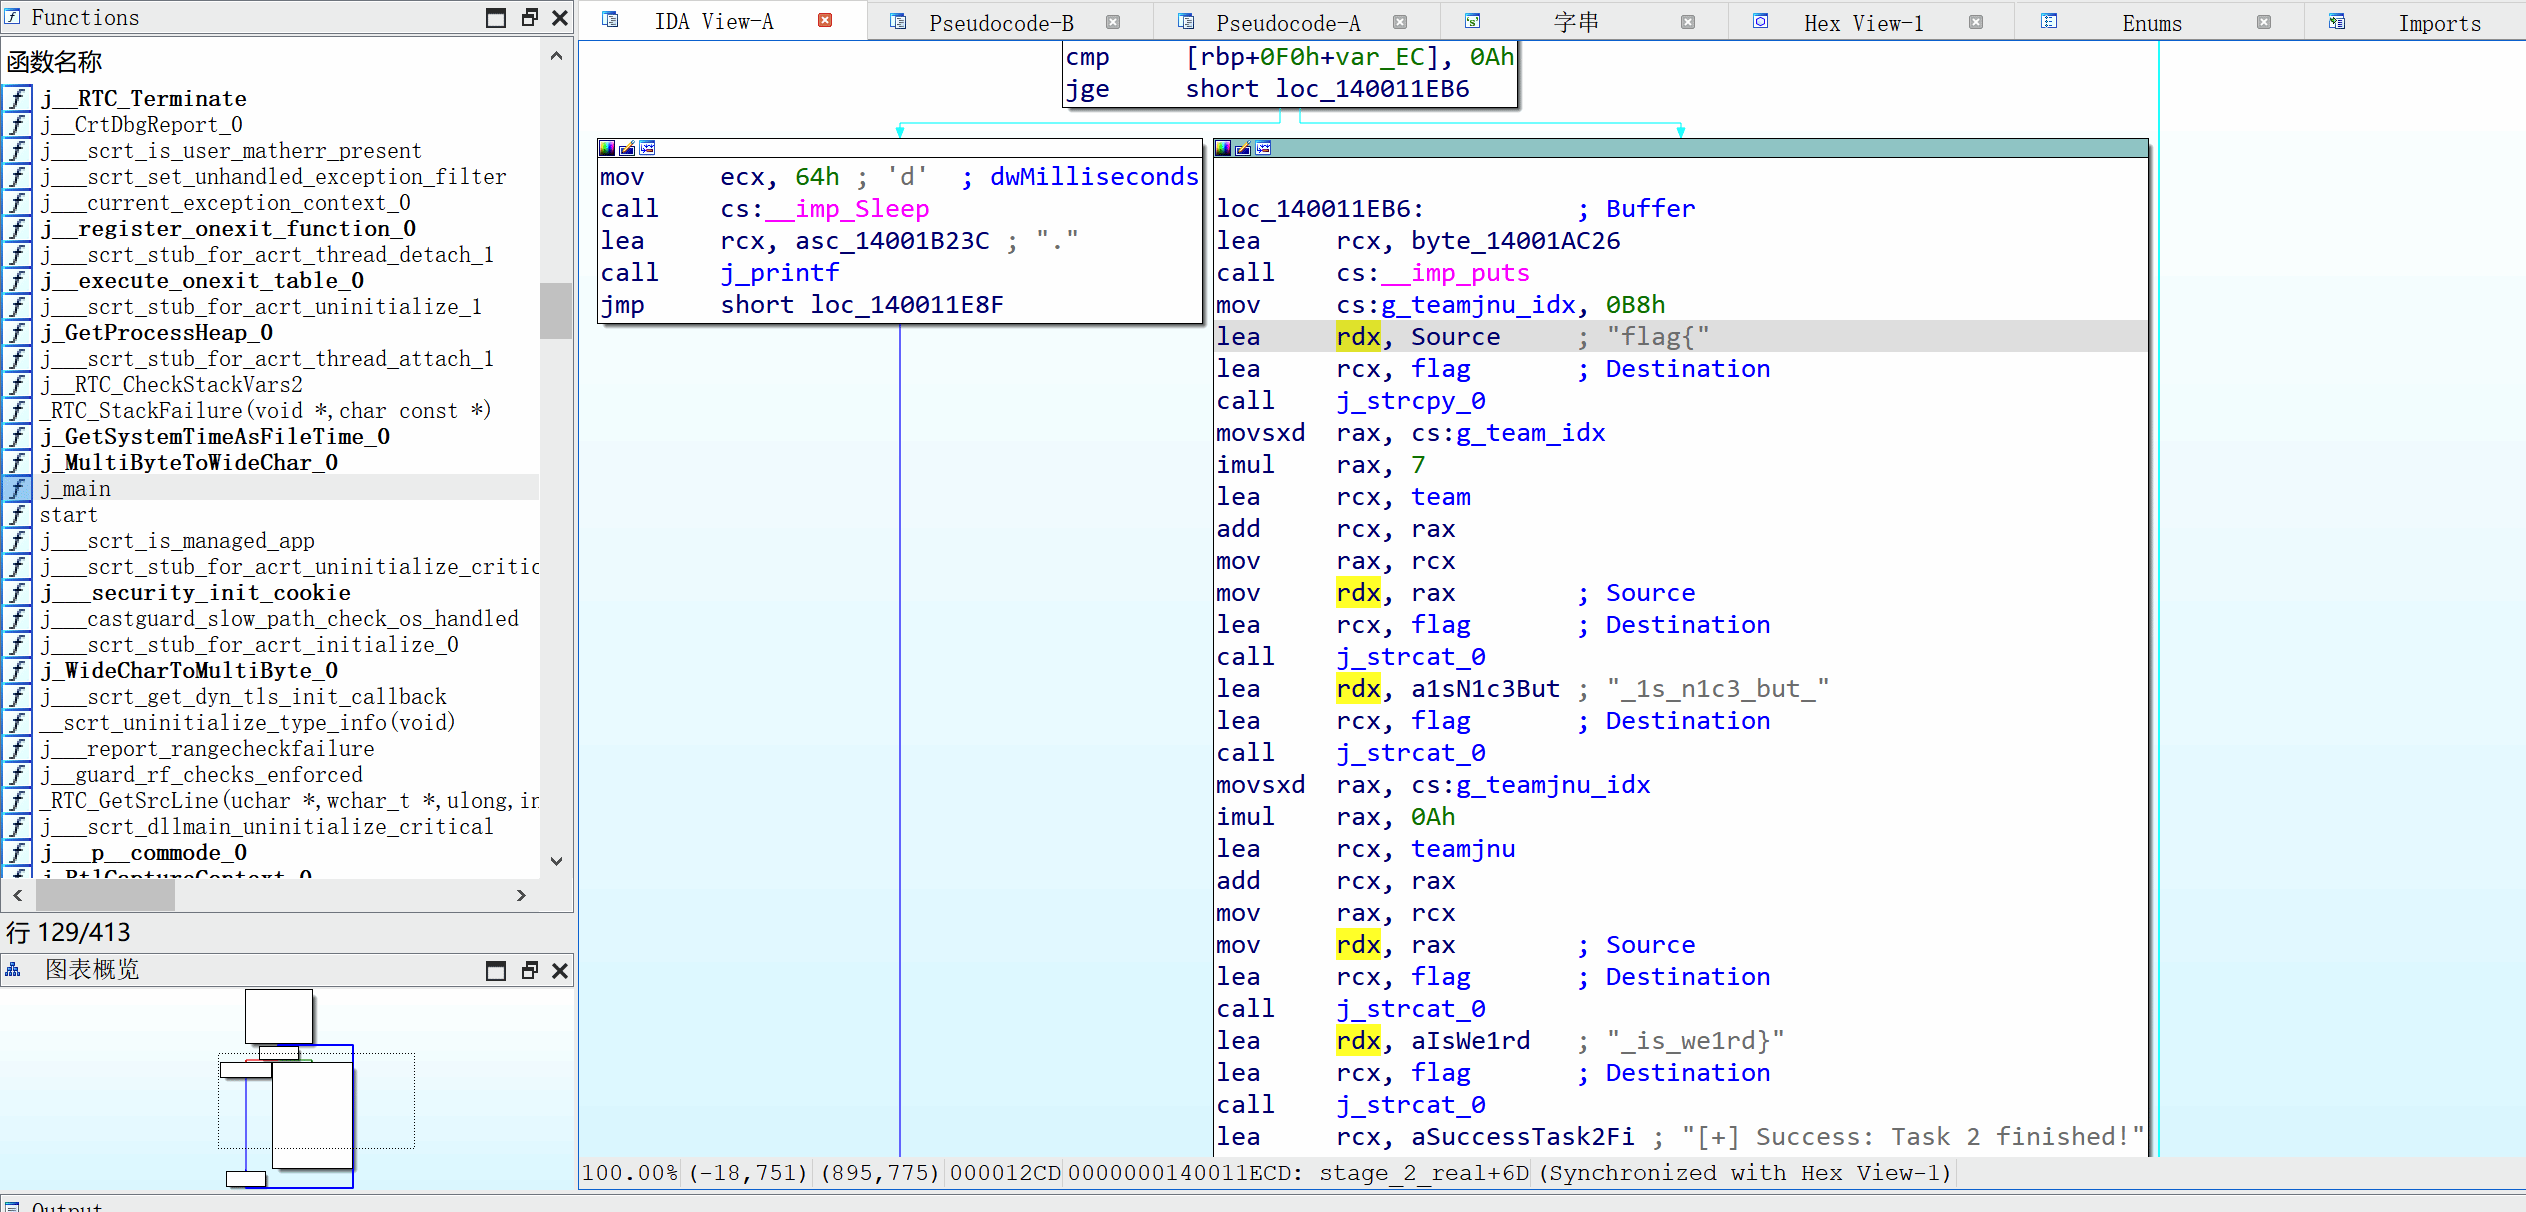Click g_teamjnu_idx in the mov 0B8h line

pyautogui.click(x=1478, y=304)
